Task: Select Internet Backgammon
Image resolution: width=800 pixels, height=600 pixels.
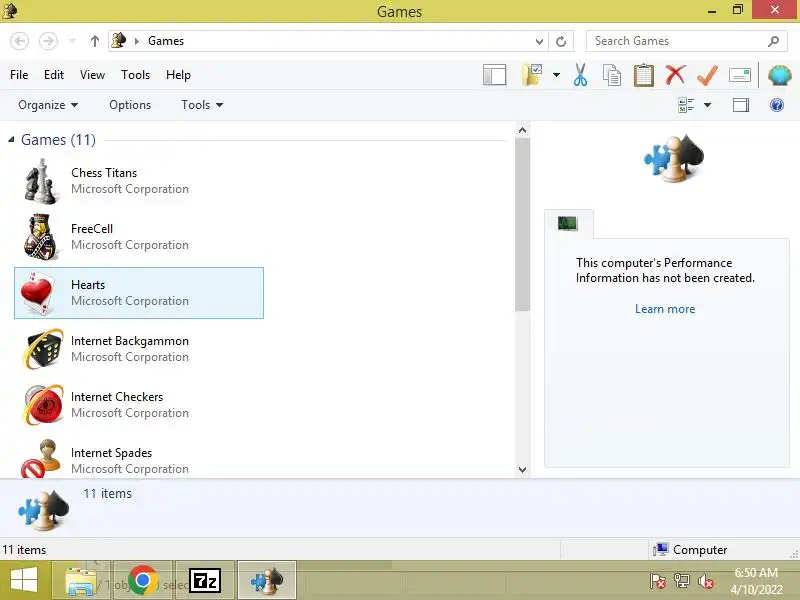Action: 139,349
